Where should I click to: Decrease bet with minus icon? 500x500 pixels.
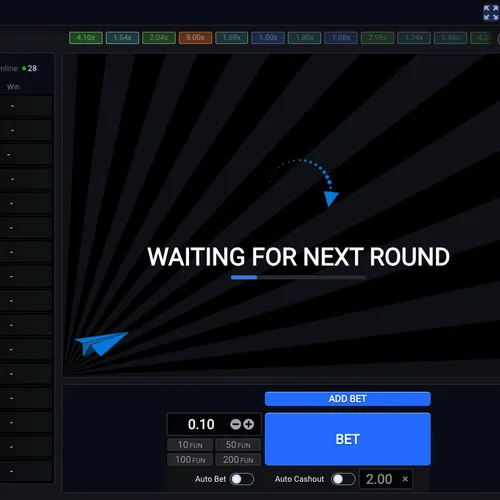[x=236, y=424]
